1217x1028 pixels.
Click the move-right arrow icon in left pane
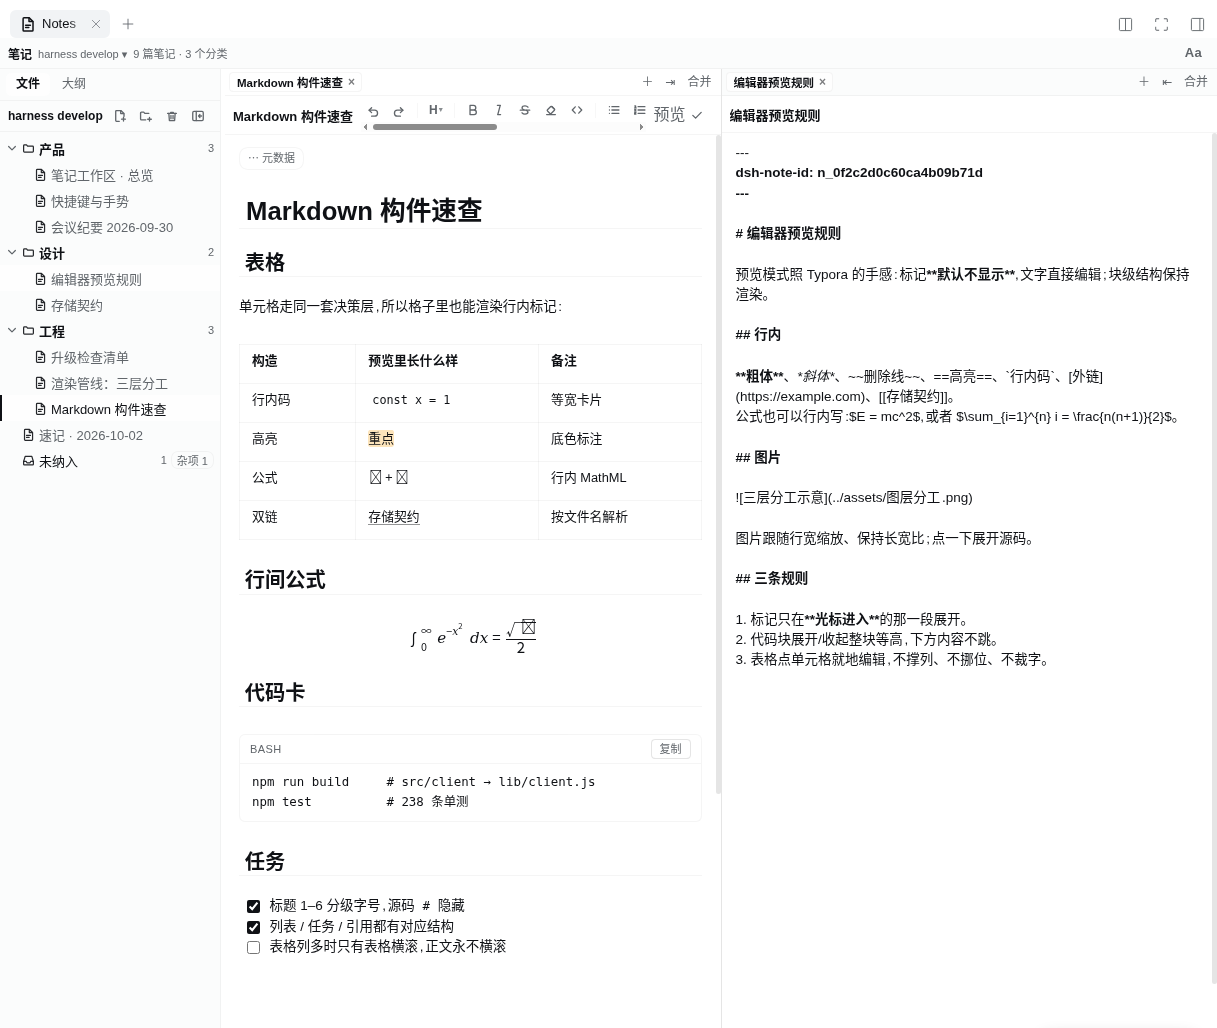click(670, 82)
